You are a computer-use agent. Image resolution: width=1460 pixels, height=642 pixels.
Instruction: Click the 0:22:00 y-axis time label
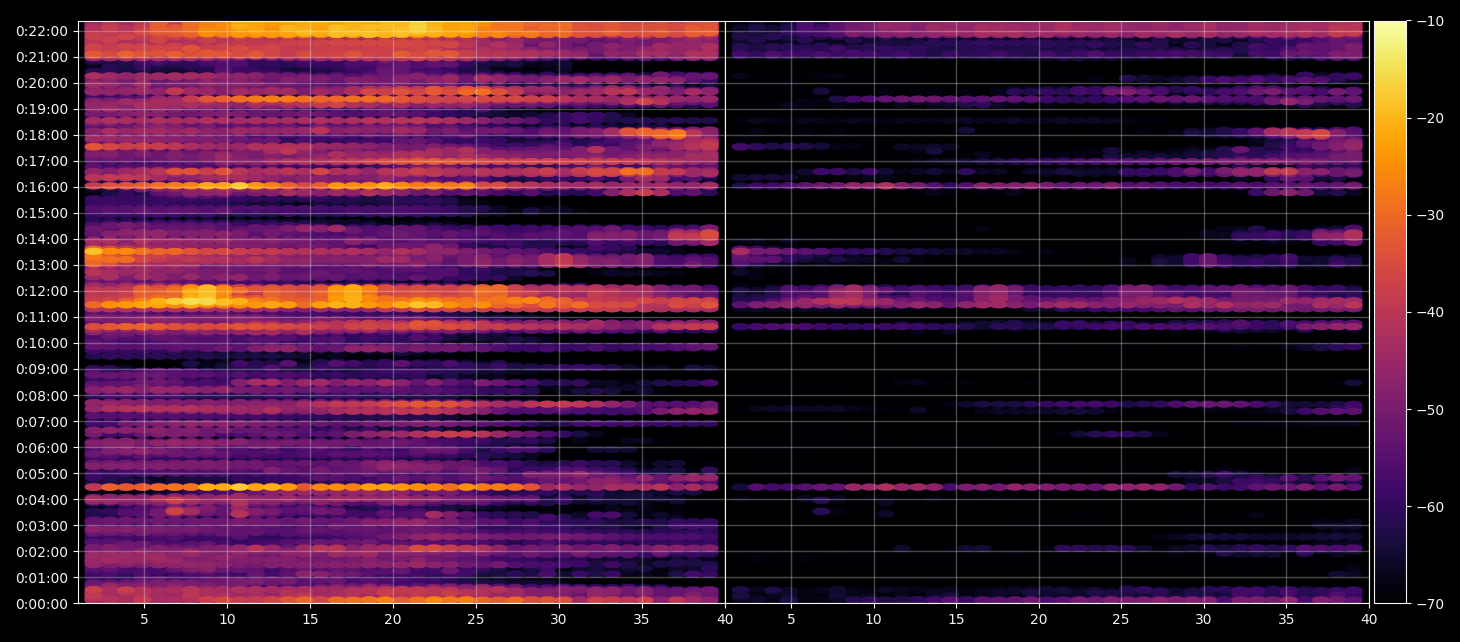click(x=42, y=31)
